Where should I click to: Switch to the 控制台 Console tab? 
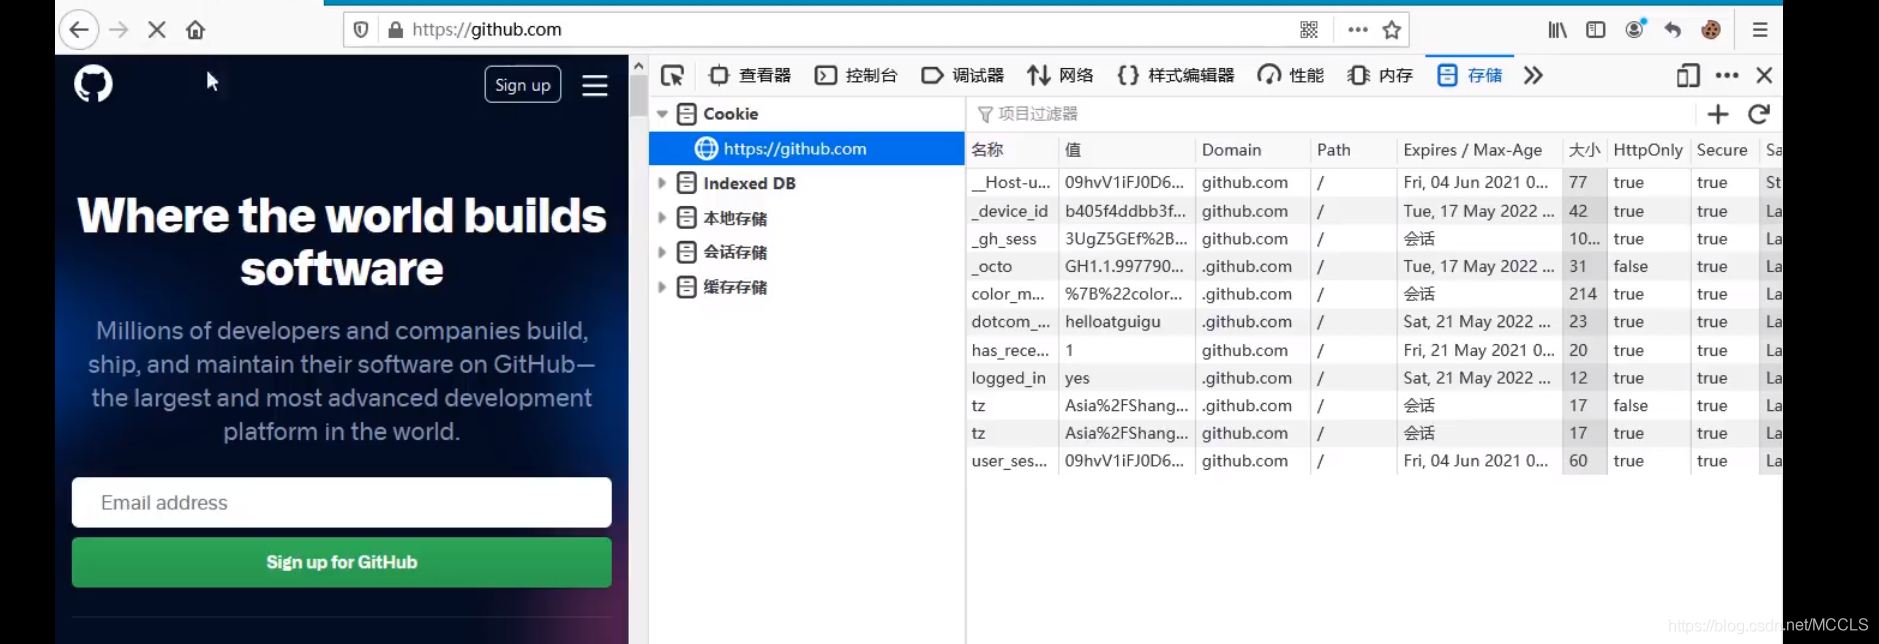[x=857, y=75]
